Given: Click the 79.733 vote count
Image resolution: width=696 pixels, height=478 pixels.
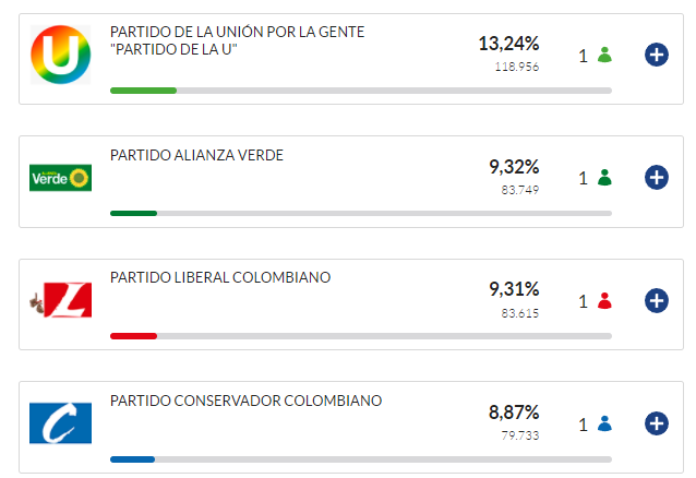Looking at the screenshot, I should [520, 435].
